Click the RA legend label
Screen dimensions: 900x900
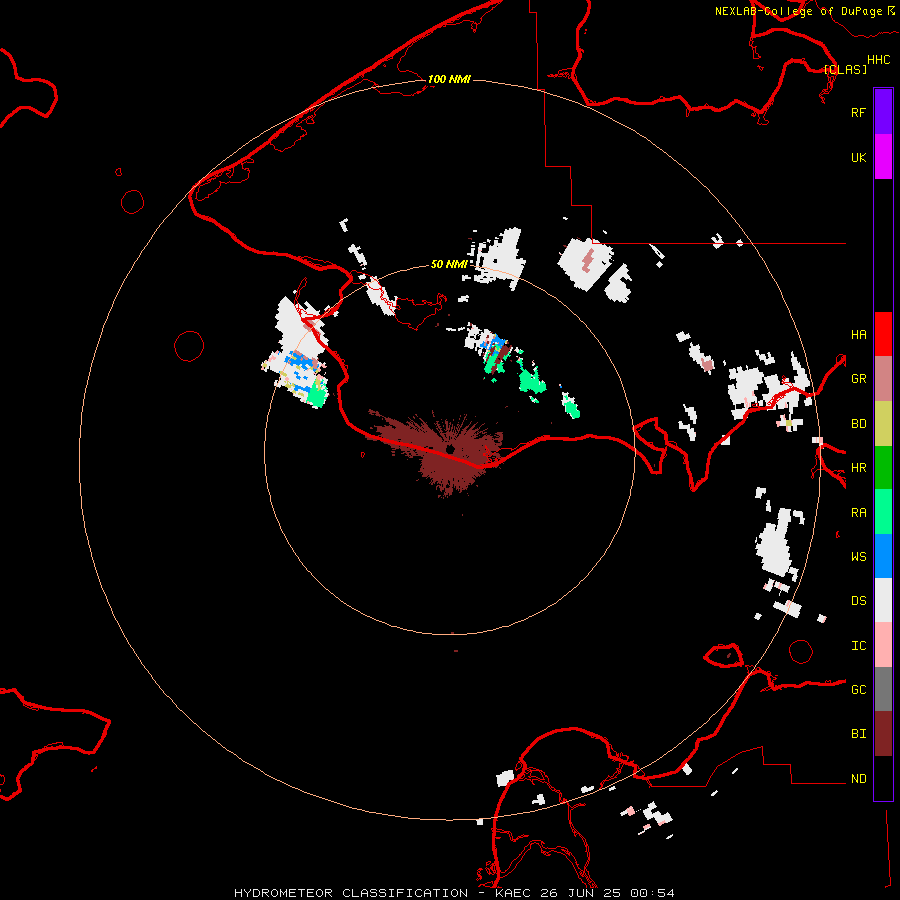[x=858, y=513]
